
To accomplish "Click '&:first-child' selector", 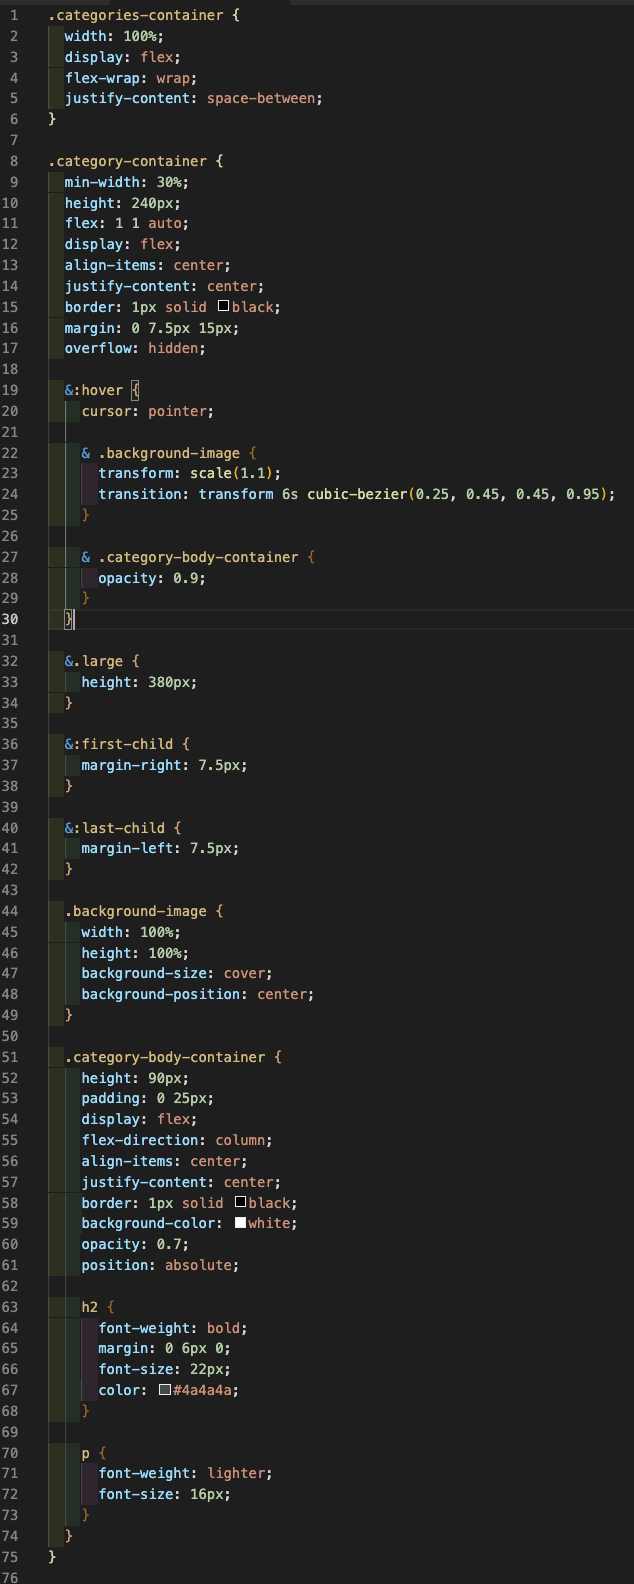I will [x=119, y=744].
